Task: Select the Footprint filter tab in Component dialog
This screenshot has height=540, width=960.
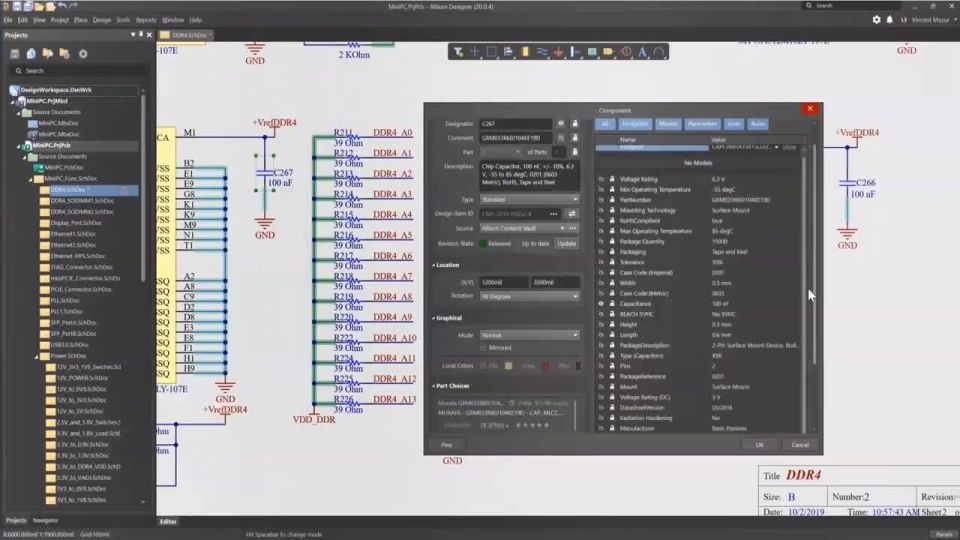Action: 634,124
